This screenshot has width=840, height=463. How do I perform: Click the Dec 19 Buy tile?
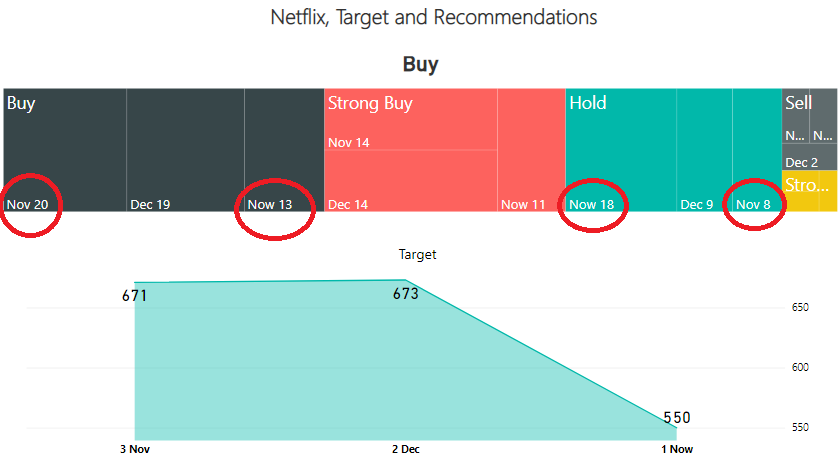(185, 150)
